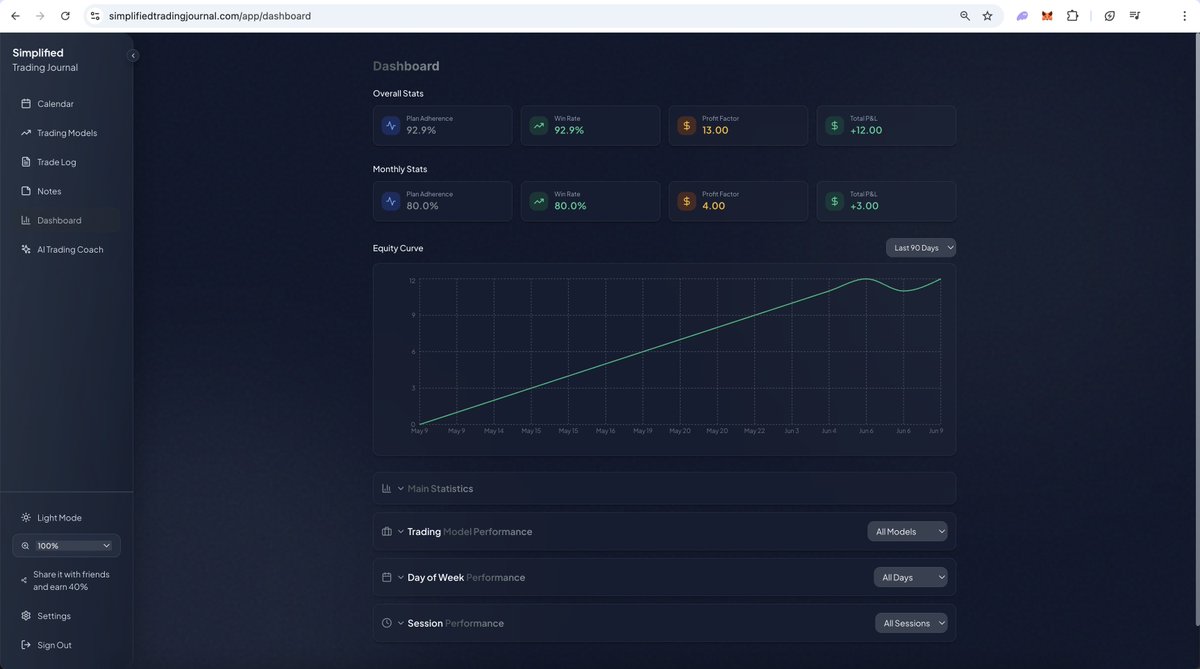Open the All Sessions dropdown
Image resolution: width=1200 pixels, height=669 pixels.
pyautogui.click(x=910, y=623)
